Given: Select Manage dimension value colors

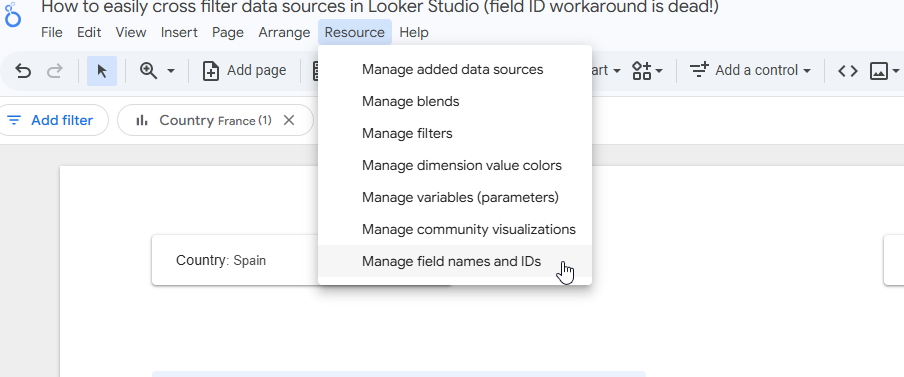Looking at the screenshot, I should [x=454, y=165].
